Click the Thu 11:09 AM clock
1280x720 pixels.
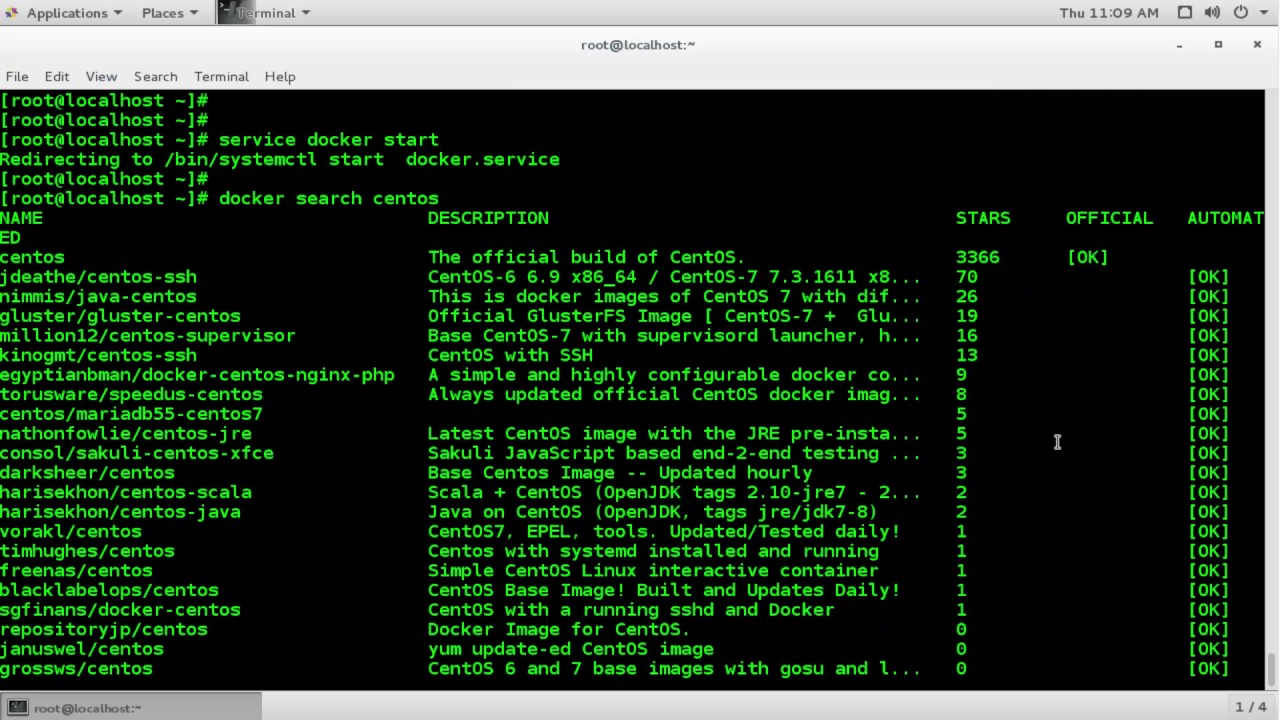[x=1109, y=13]
